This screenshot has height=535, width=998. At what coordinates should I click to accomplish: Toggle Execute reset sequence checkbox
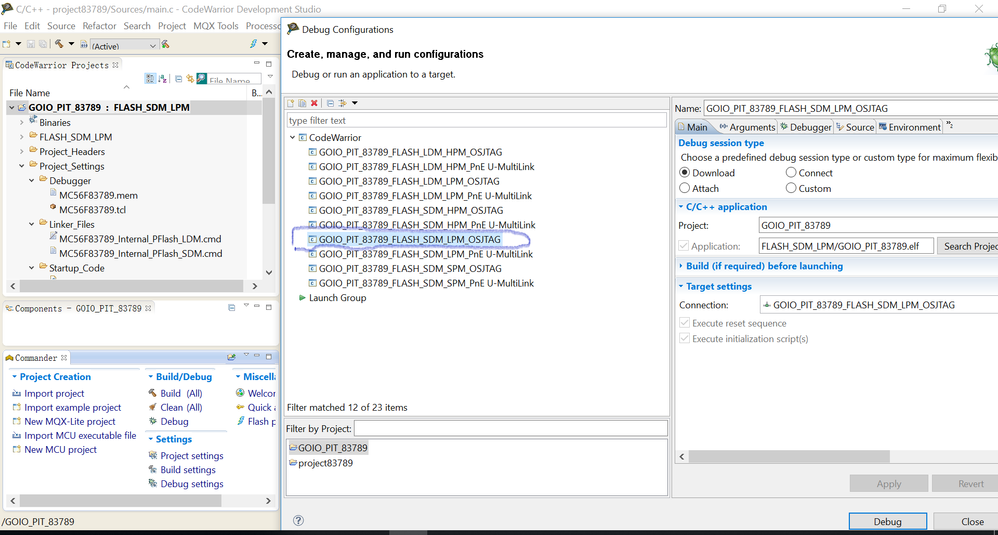(684, 323)
